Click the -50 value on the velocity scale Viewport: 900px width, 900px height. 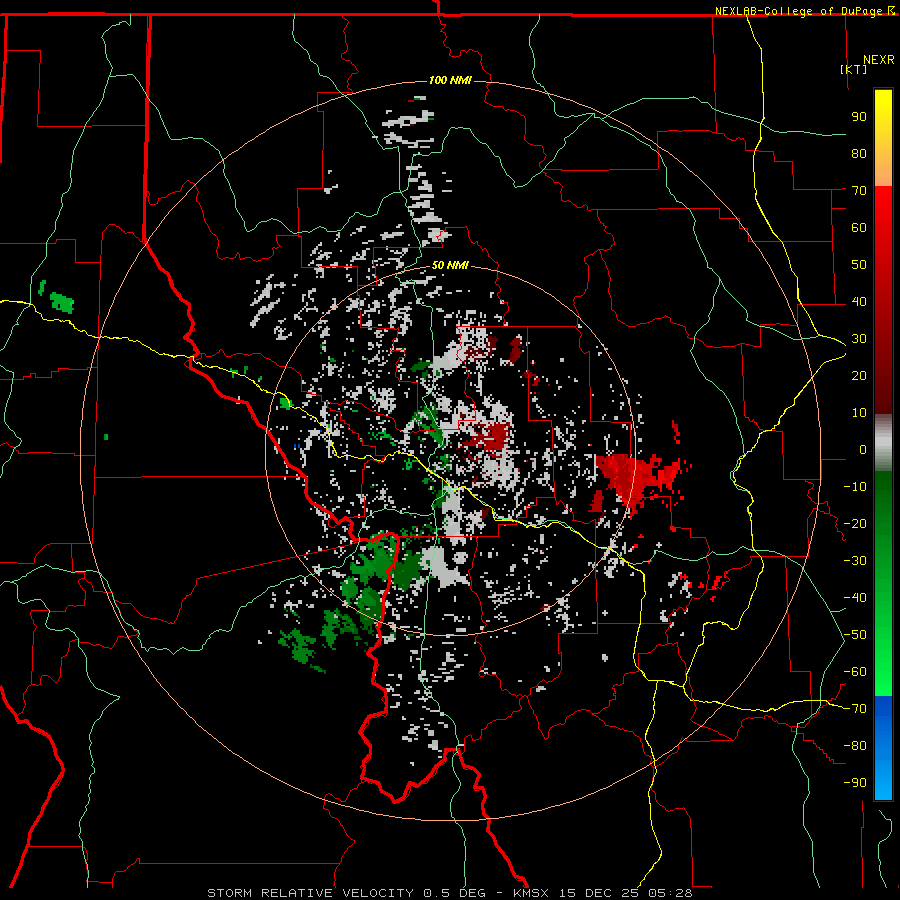pos(855,635)
